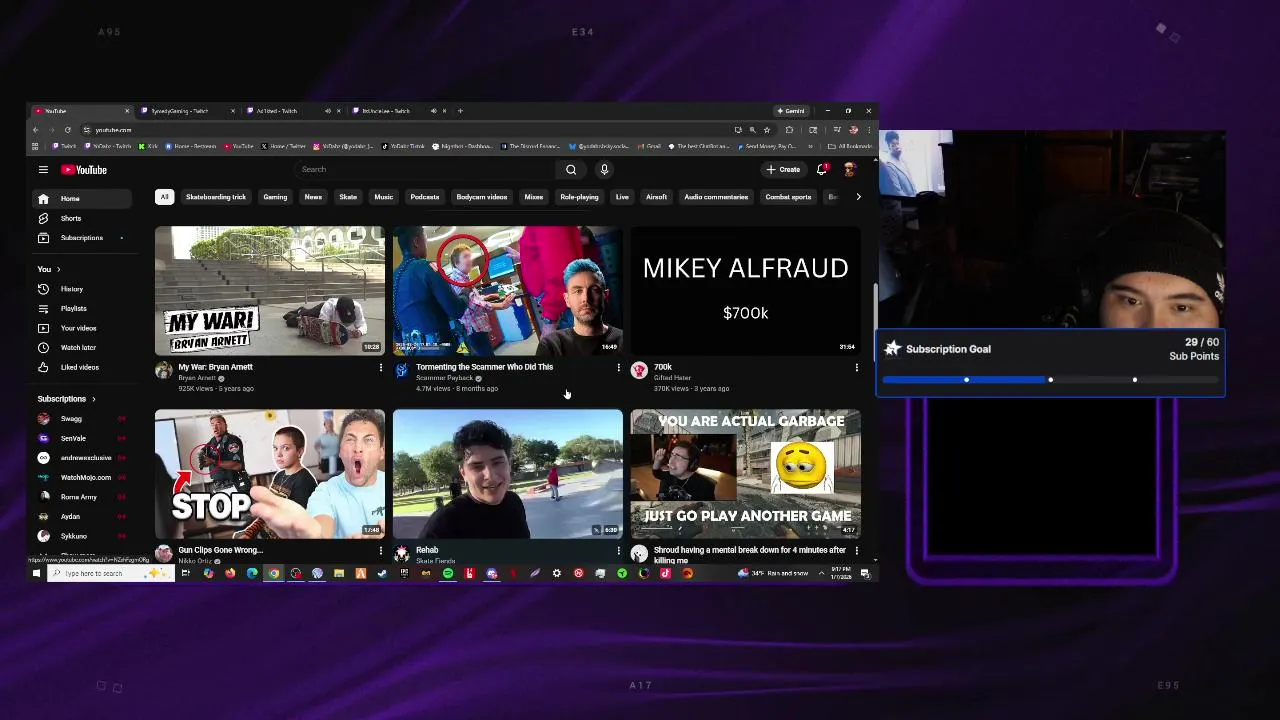Expand the Subscriptions list header
1280x720 pixels.
66,399
